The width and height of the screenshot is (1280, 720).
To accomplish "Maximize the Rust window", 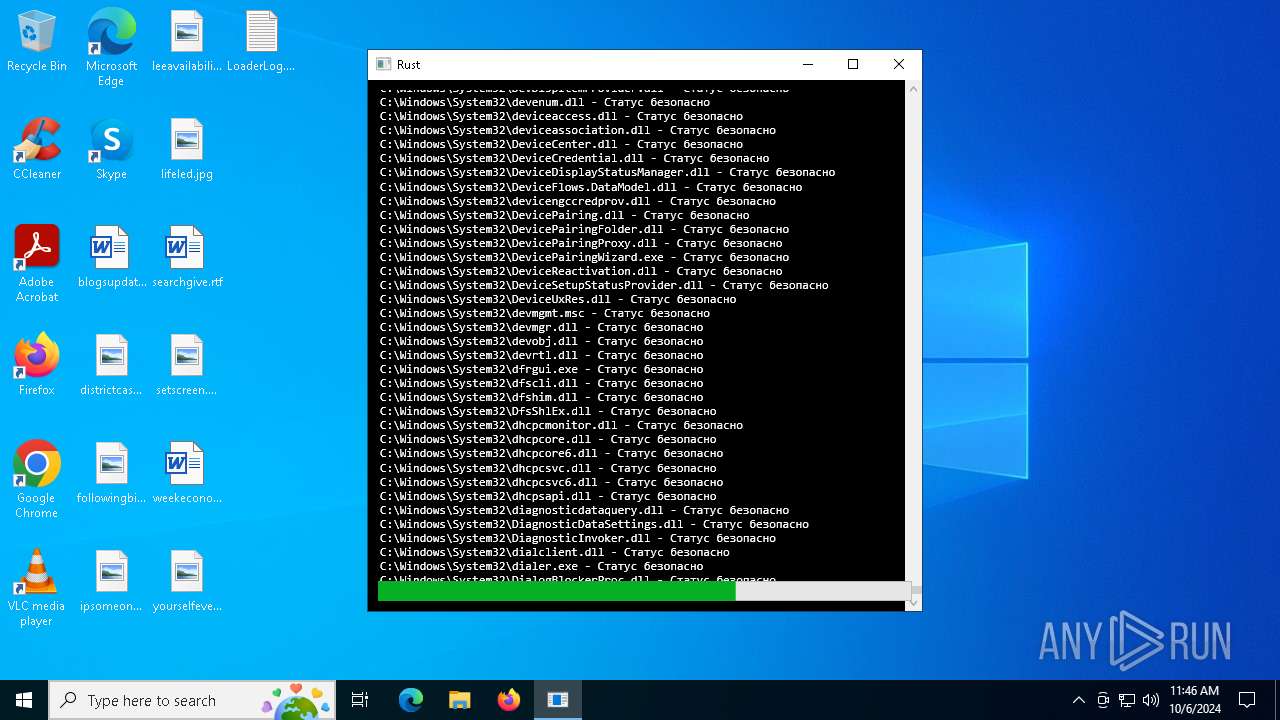I will coord(853,64).
